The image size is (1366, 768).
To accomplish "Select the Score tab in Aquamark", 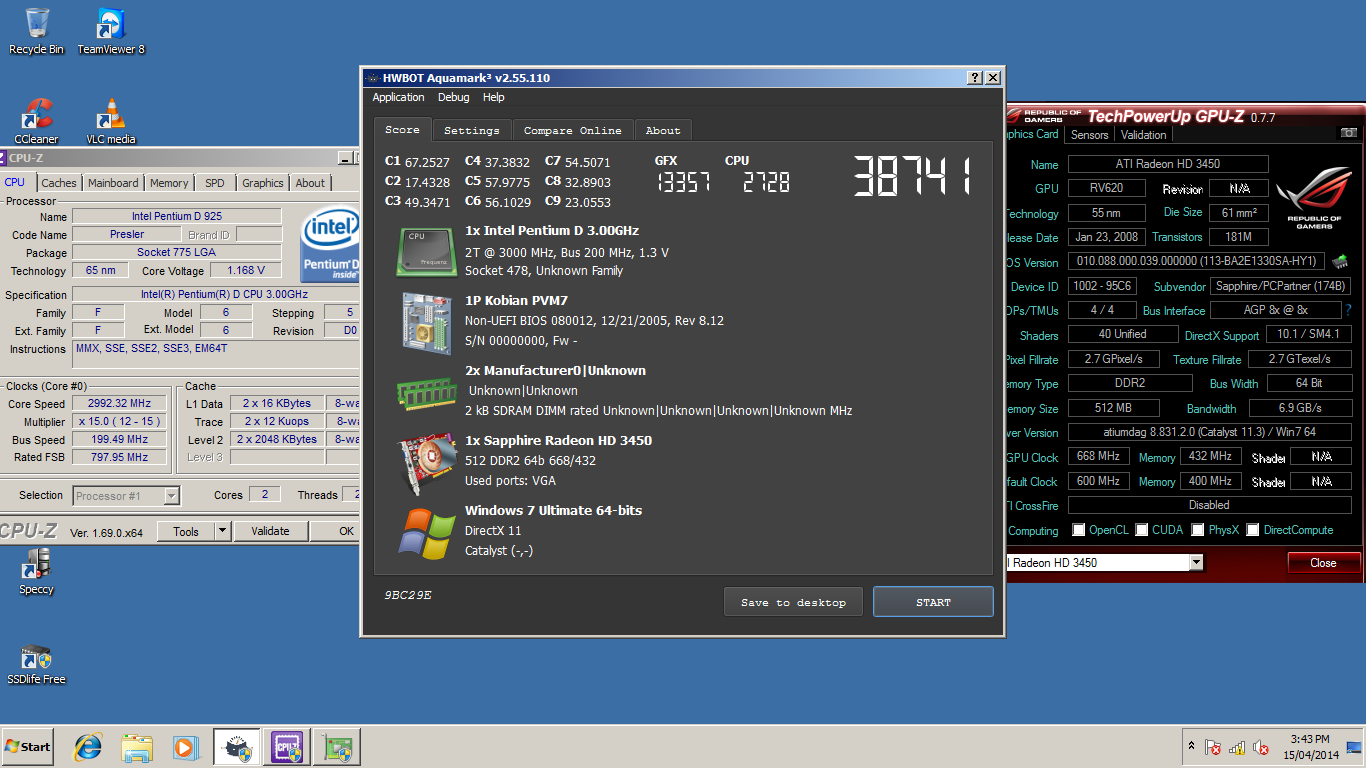I will [x=403, y=130].
